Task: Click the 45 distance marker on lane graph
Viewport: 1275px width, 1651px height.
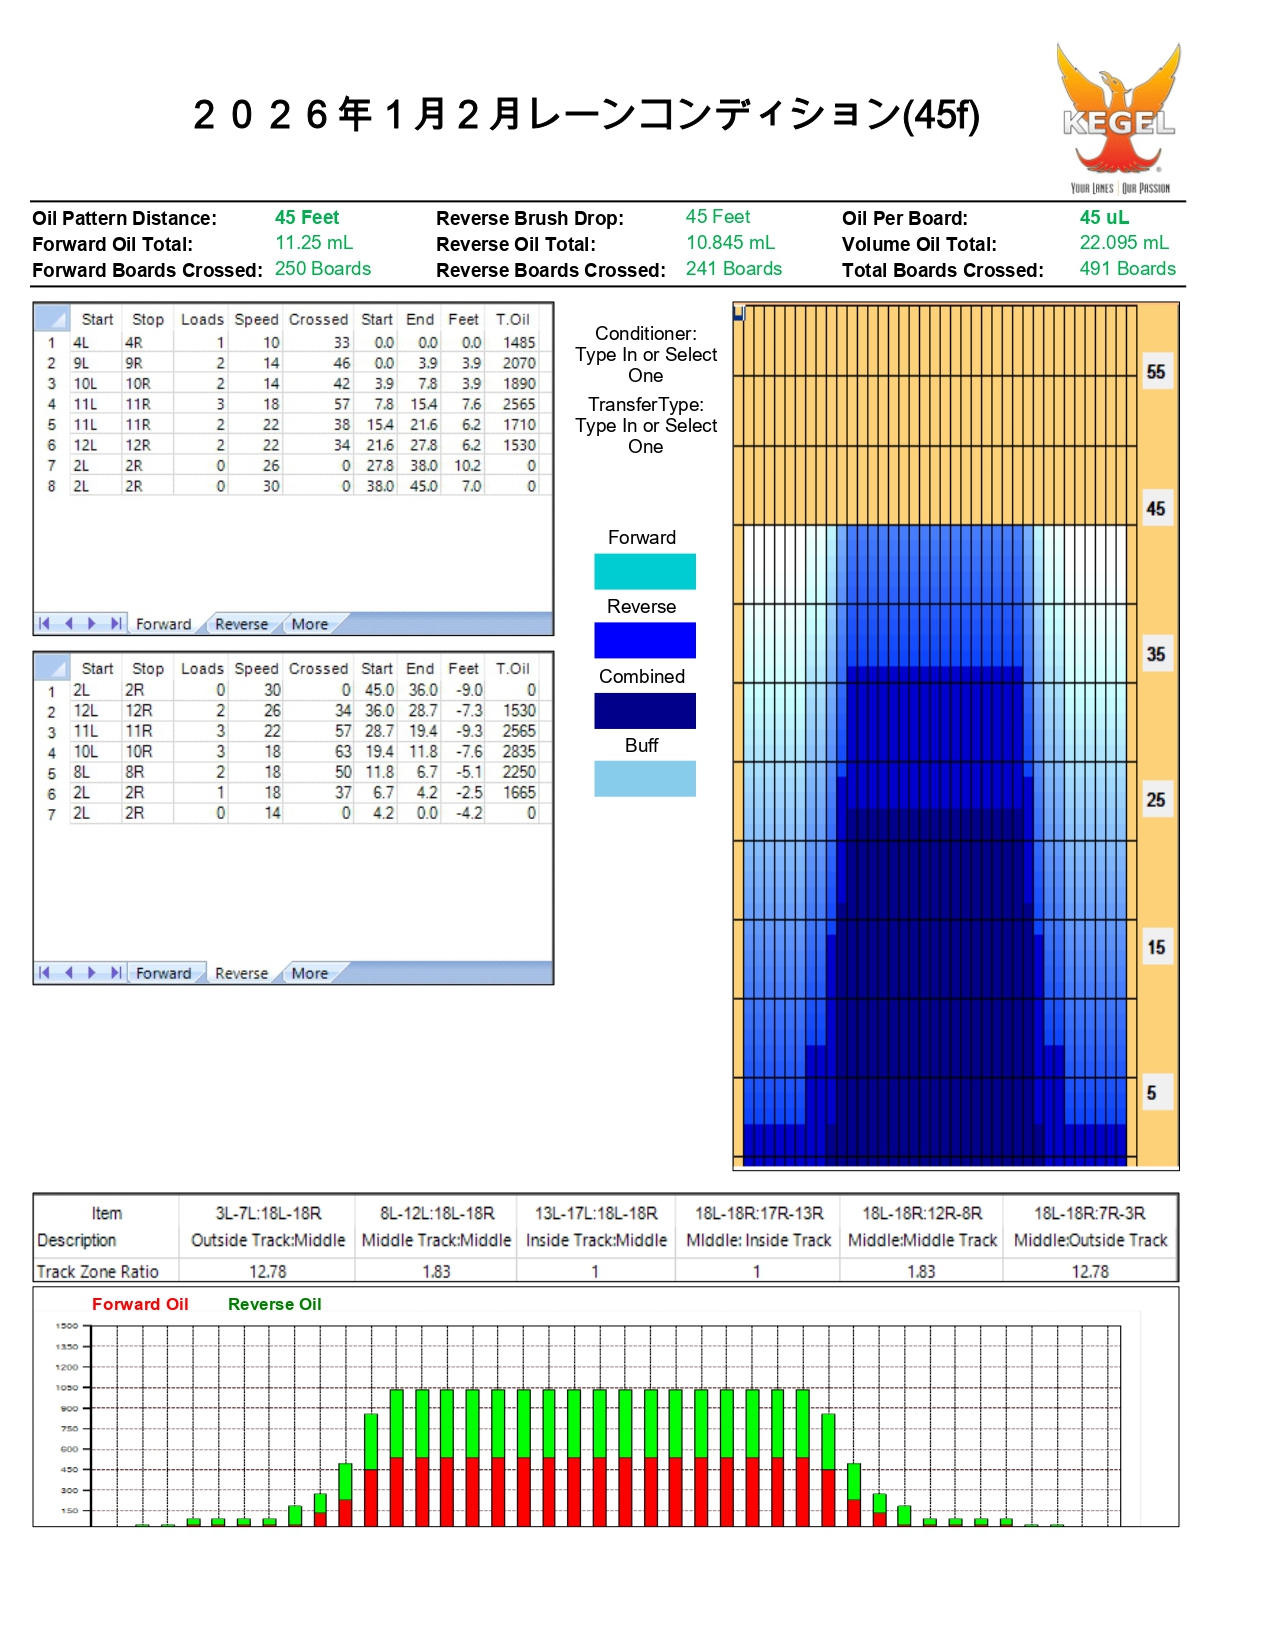Action: [x=1155, y=509]
